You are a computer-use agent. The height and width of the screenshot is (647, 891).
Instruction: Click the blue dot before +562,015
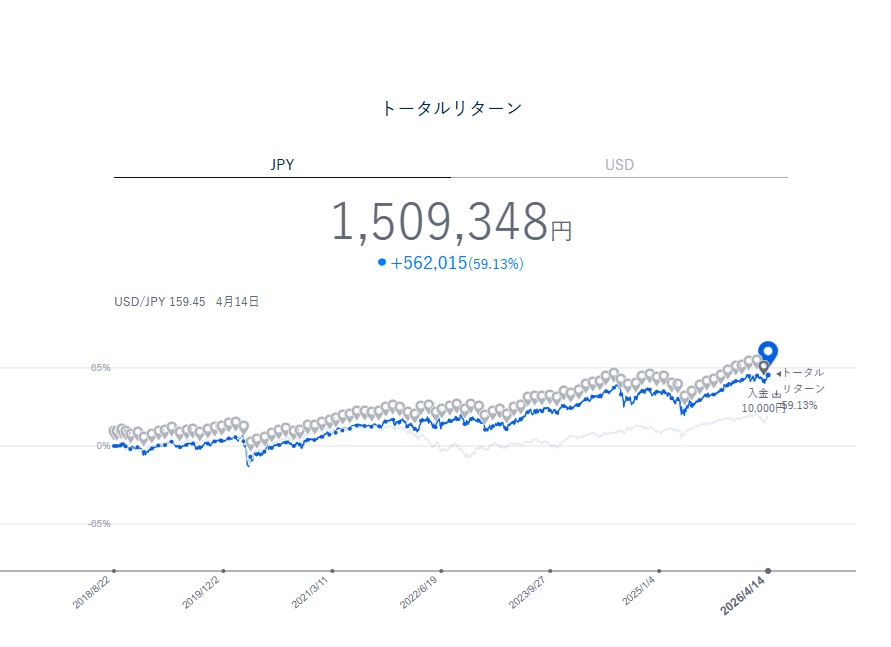[382, 263]
